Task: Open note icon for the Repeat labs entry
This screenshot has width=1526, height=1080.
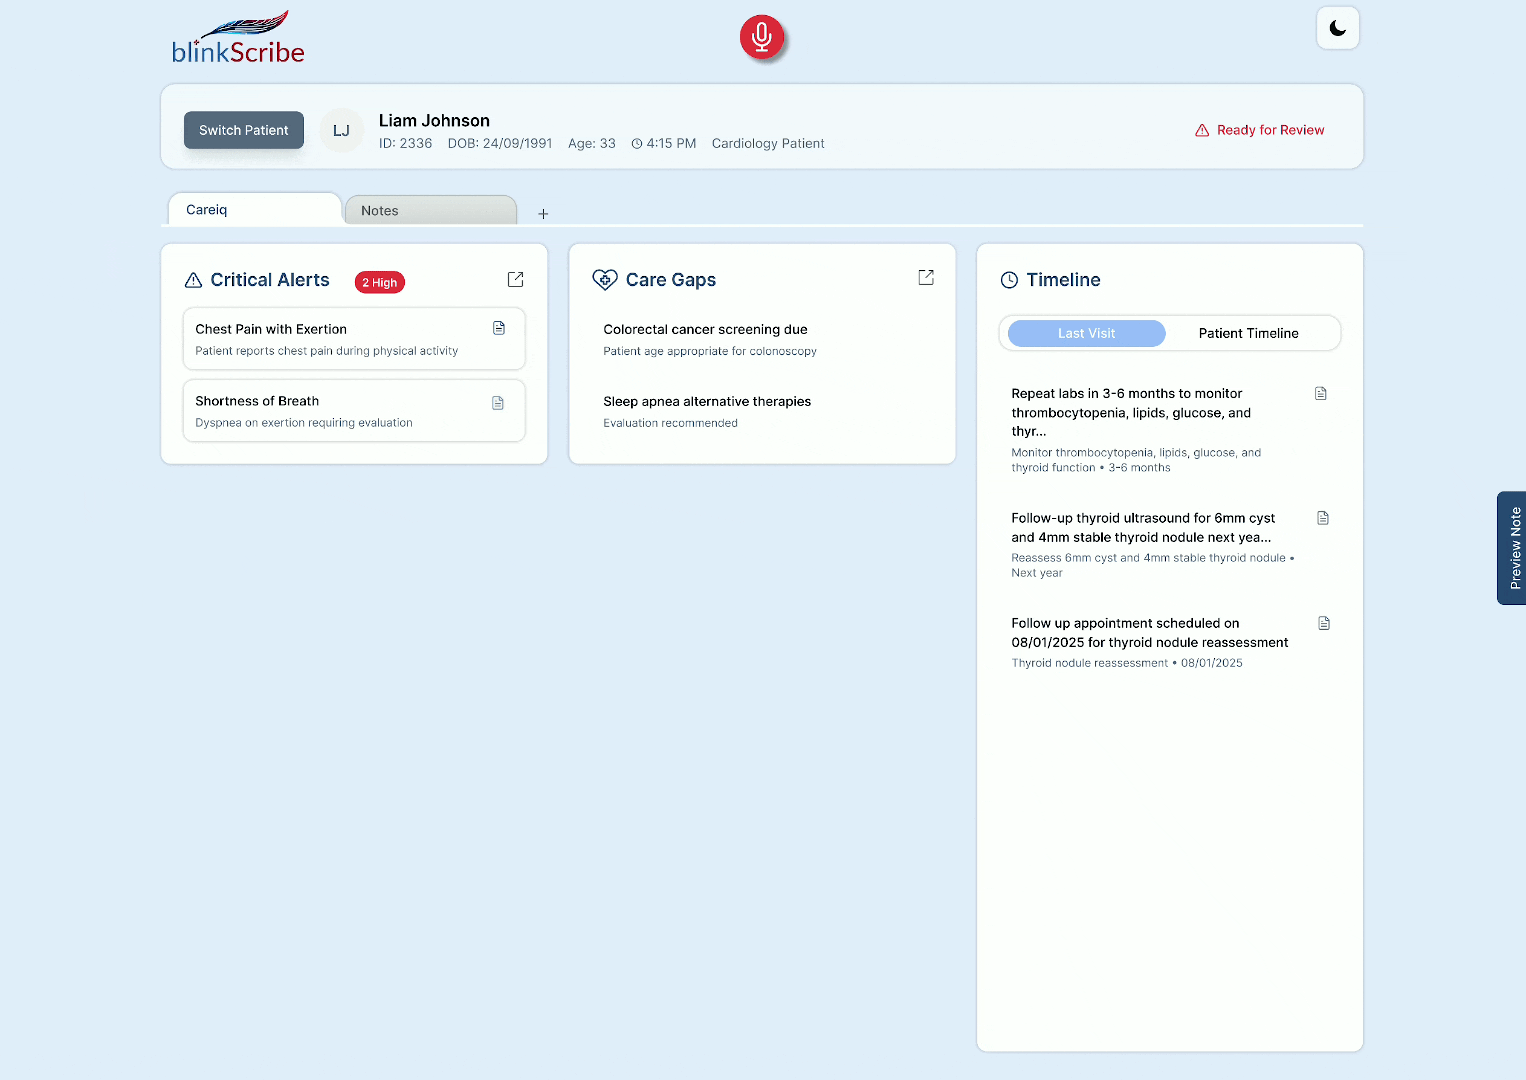Action: tap(1320, 394)
